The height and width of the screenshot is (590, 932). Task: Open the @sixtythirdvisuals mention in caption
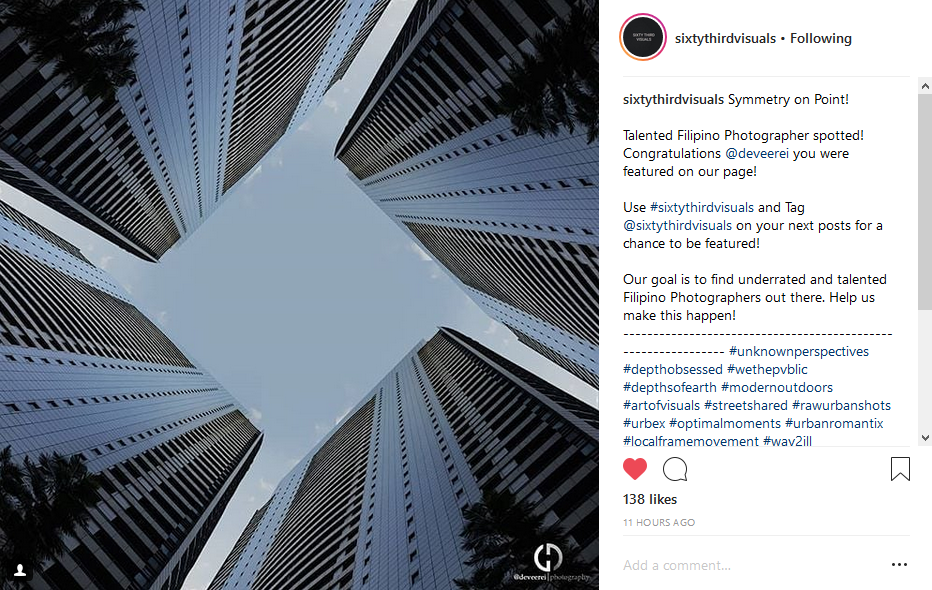click(677, 226)
